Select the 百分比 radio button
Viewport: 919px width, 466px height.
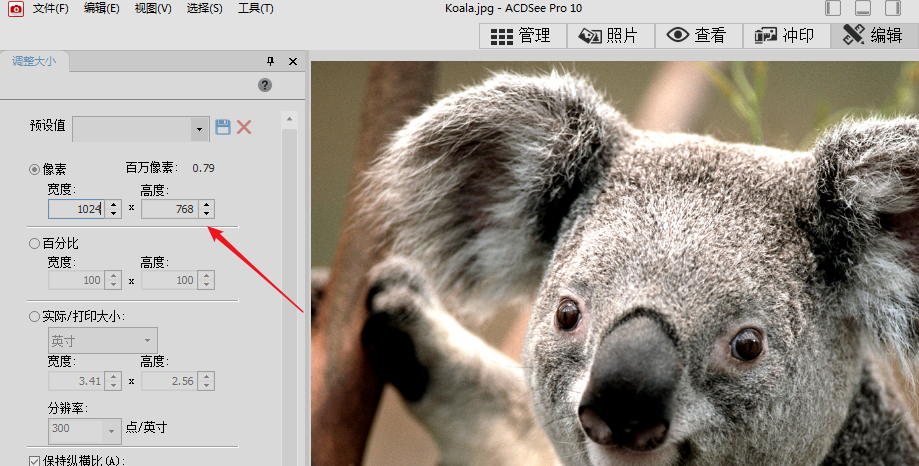point(35,243)
